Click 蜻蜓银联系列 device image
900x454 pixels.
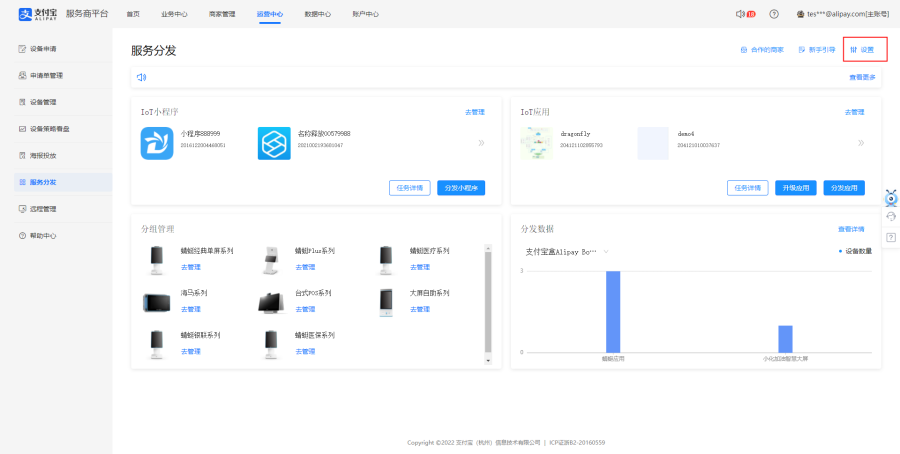156,344
